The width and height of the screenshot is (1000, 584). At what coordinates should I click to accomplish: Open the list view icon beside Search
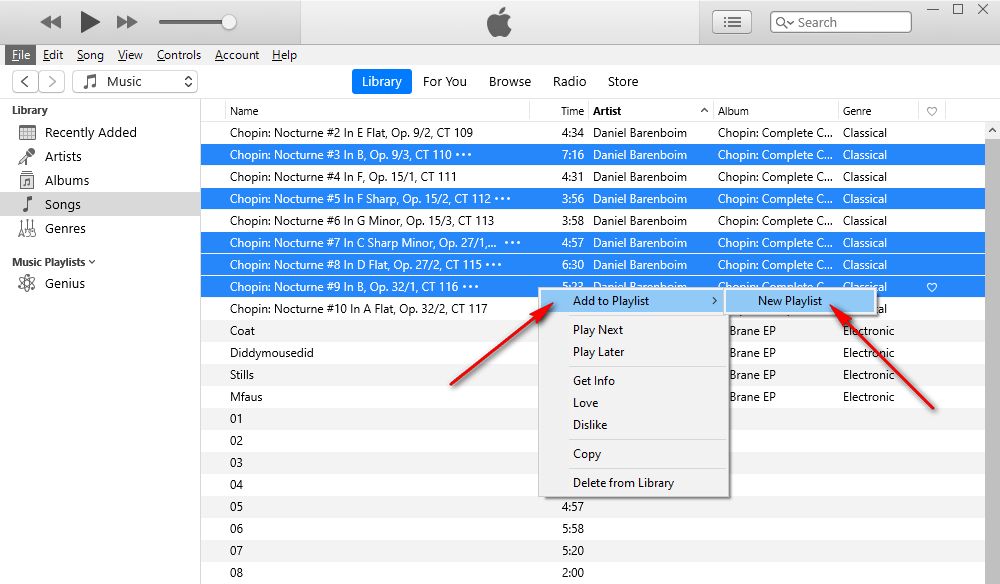(x=732, y=22)
